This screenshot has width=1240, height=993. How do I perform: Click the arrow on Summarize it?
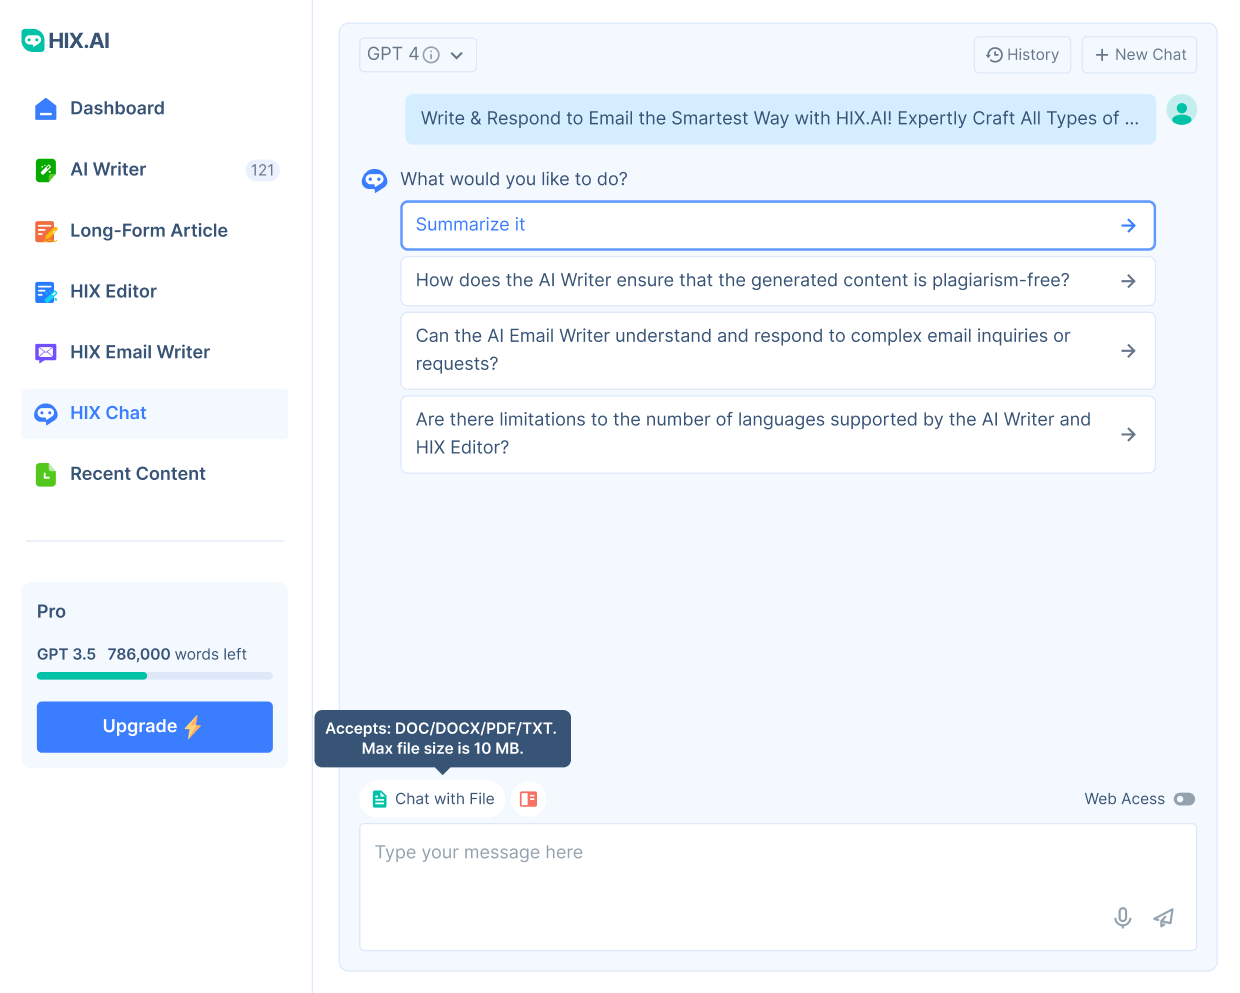pyautogui.click(x=1128, y=226)
